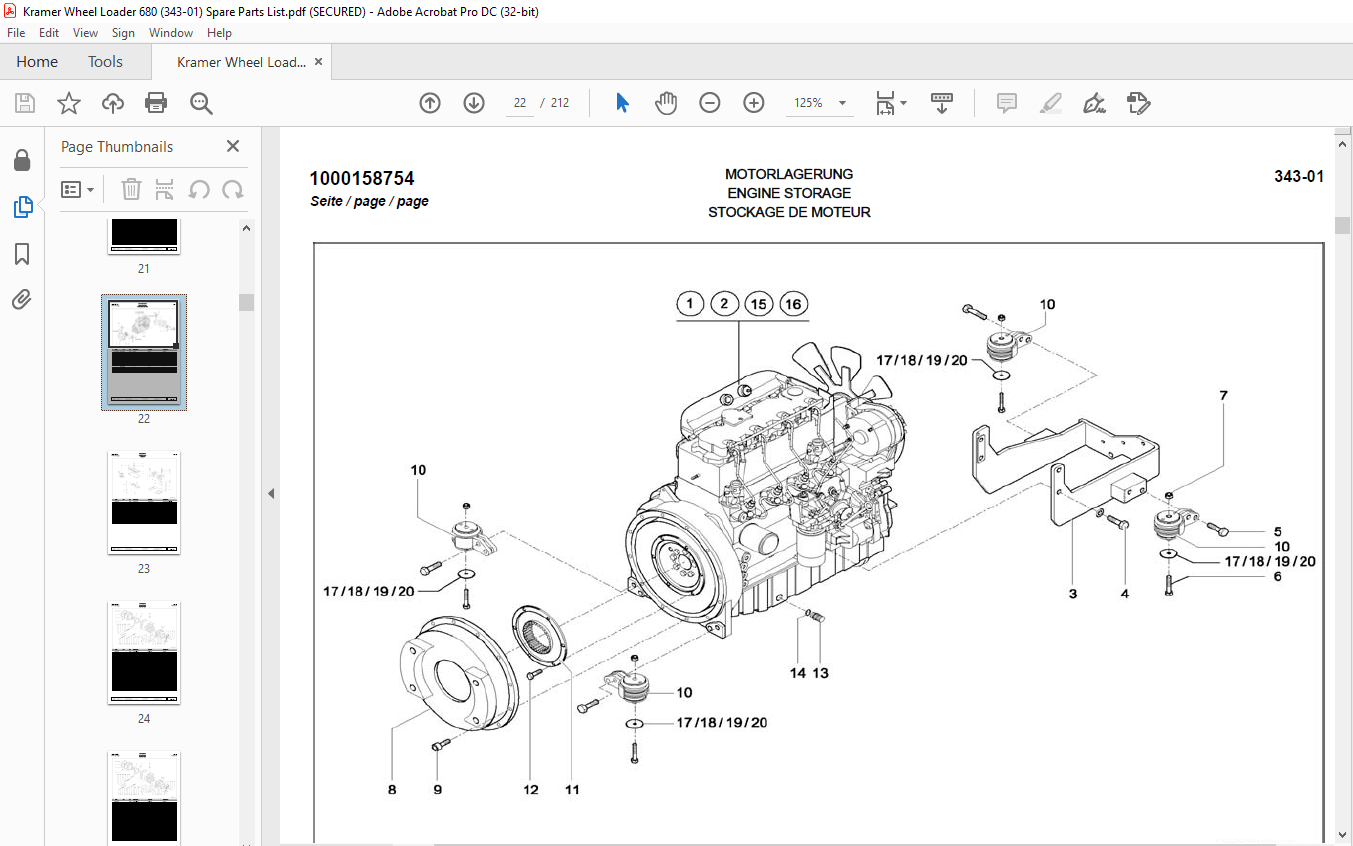Delete selected pages with trash icon
This screenshot has height=846, width=1353.
pyautogui.click(x=131, y=190)
